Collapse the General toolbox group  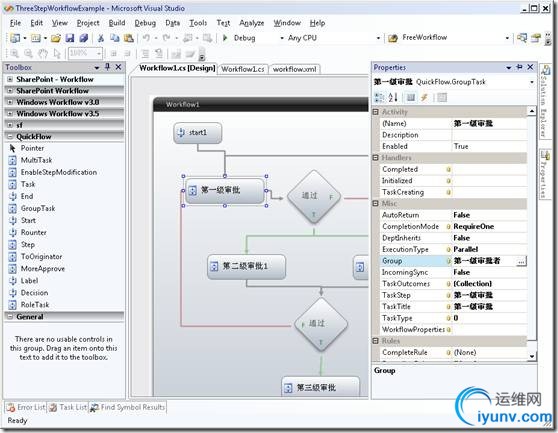10,317
